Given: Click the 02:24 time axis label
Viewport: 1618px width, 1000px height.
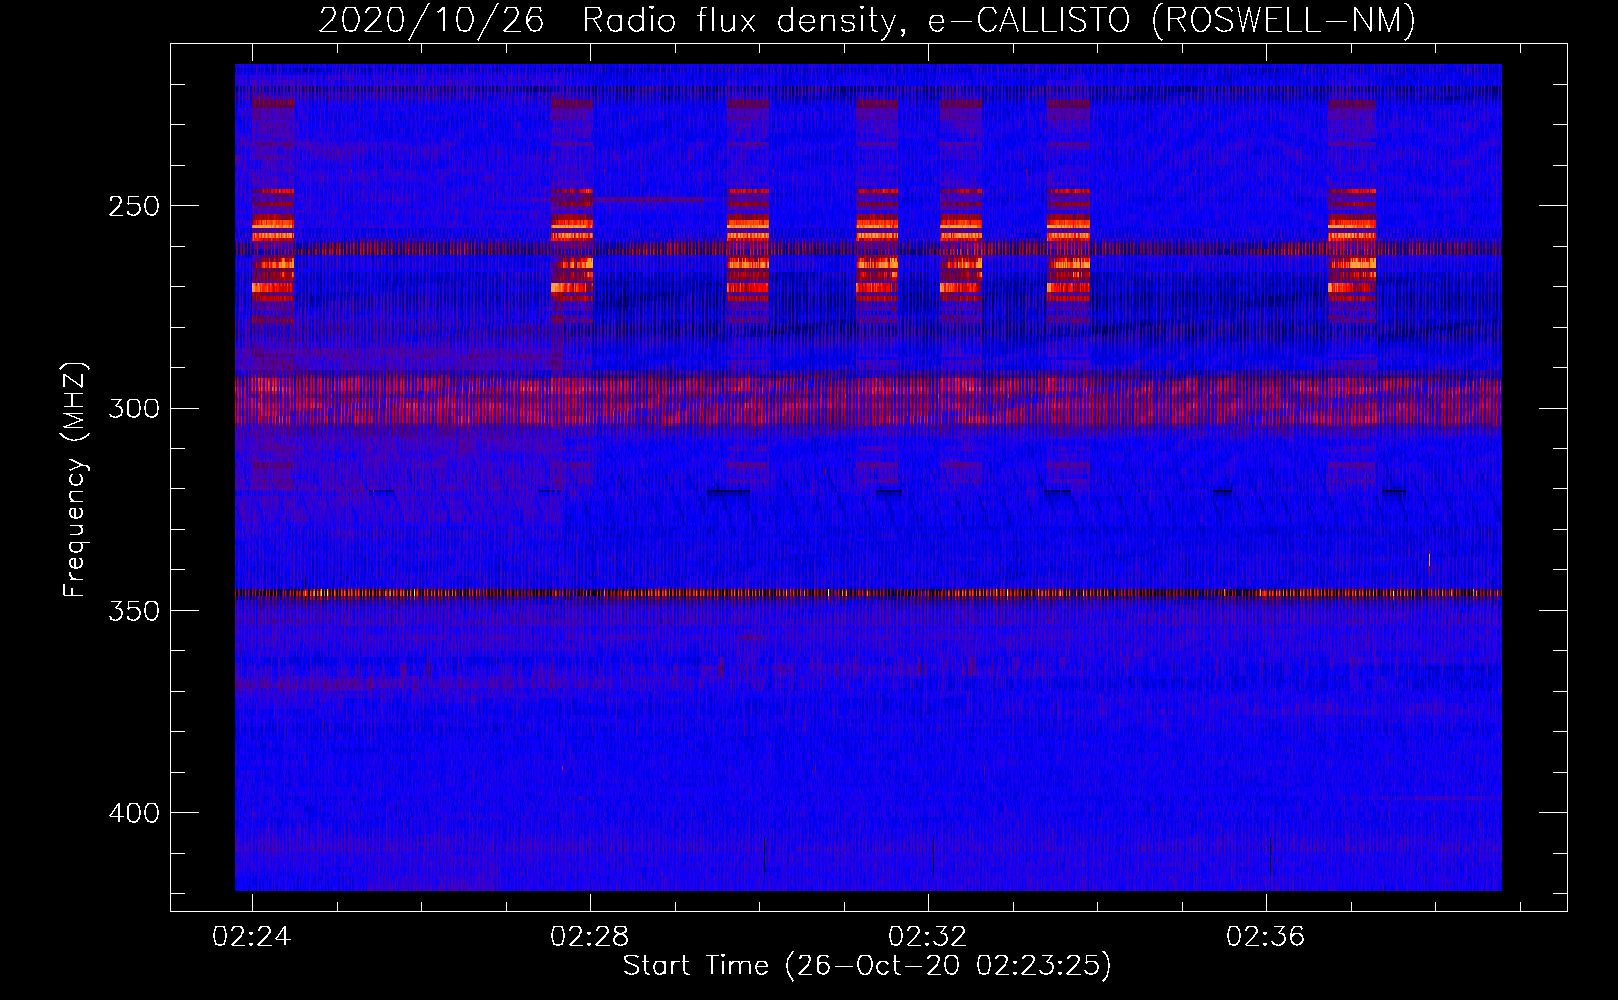Looking at the screenshot, I should pyautogui.click(x=252, y=936).
